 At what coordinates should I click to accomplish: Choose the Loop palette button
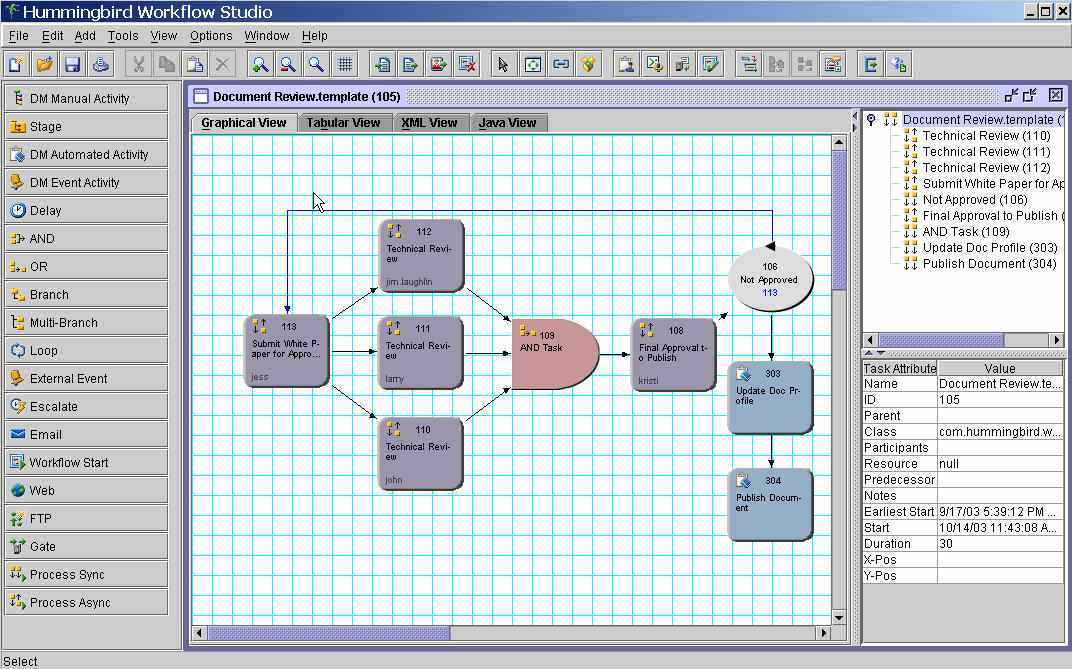86,351
